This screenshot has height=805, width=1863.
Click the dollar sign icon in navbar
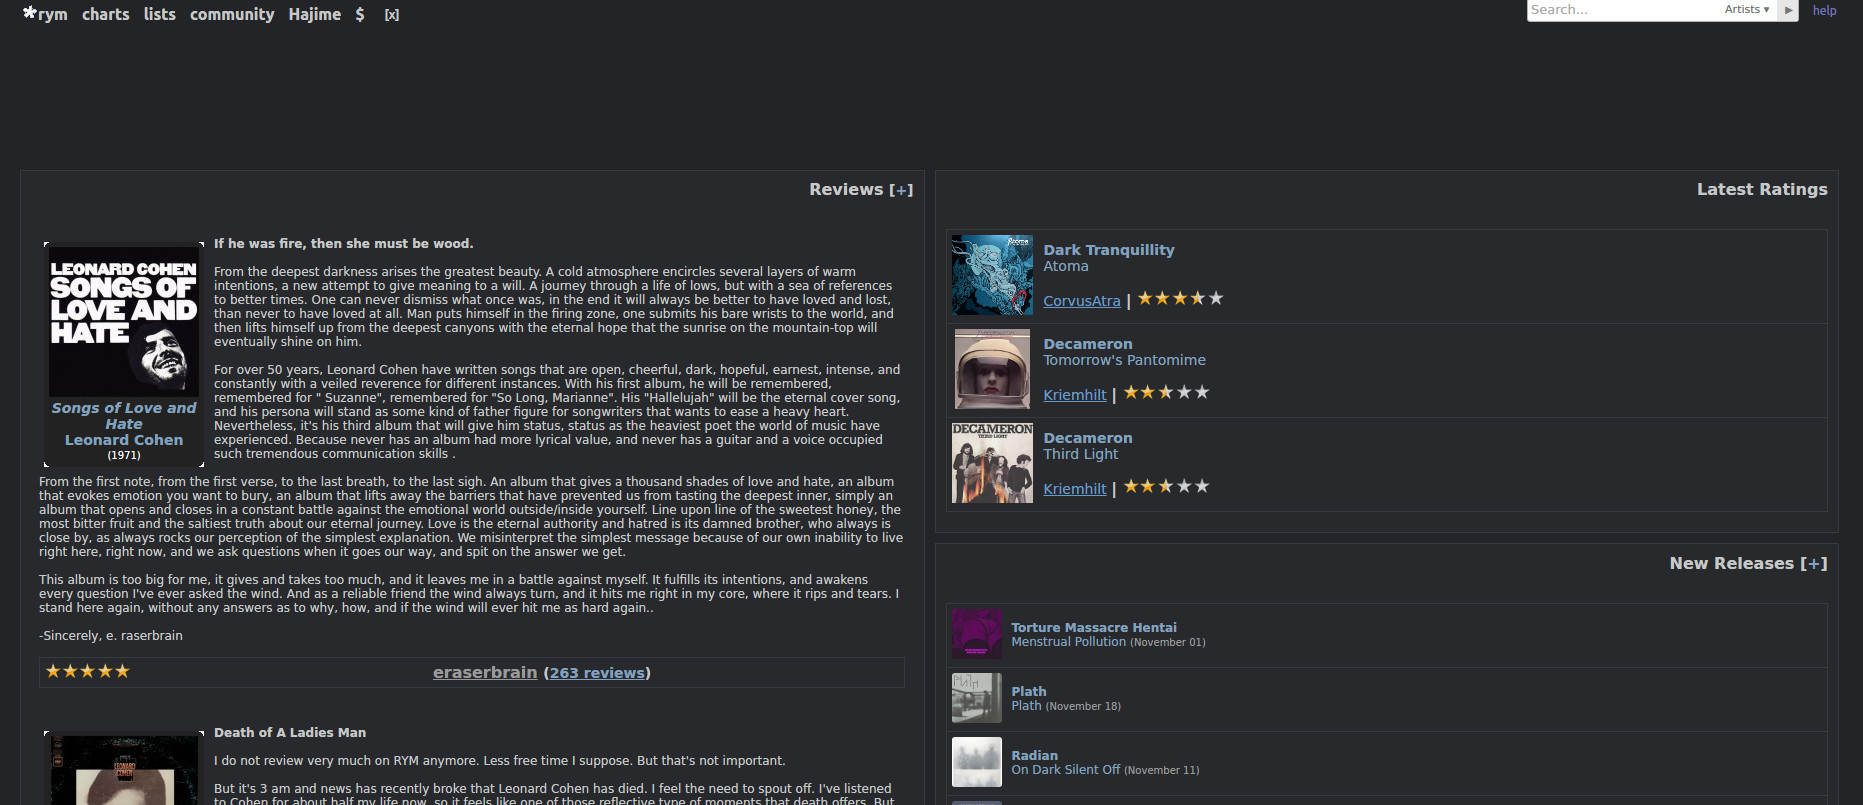[360, 14]
